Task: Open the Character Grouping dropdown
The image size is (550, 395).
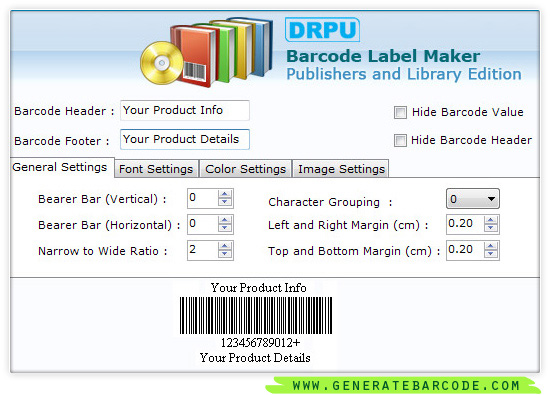Action: tap(472, 199)
